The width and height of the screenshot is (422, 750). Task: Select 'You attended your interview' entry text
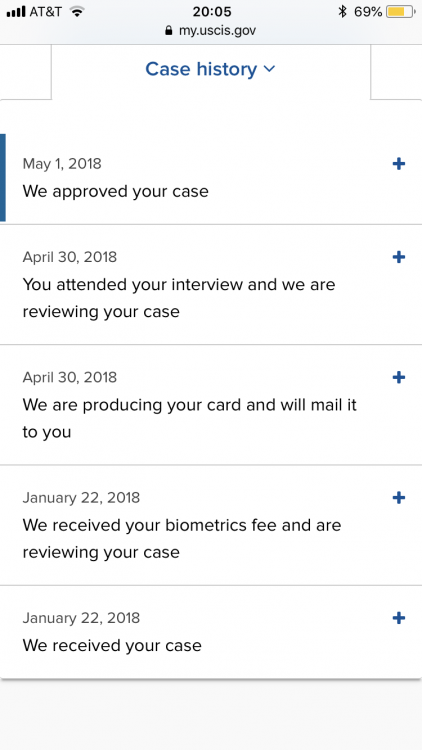[x=179, y=298]
